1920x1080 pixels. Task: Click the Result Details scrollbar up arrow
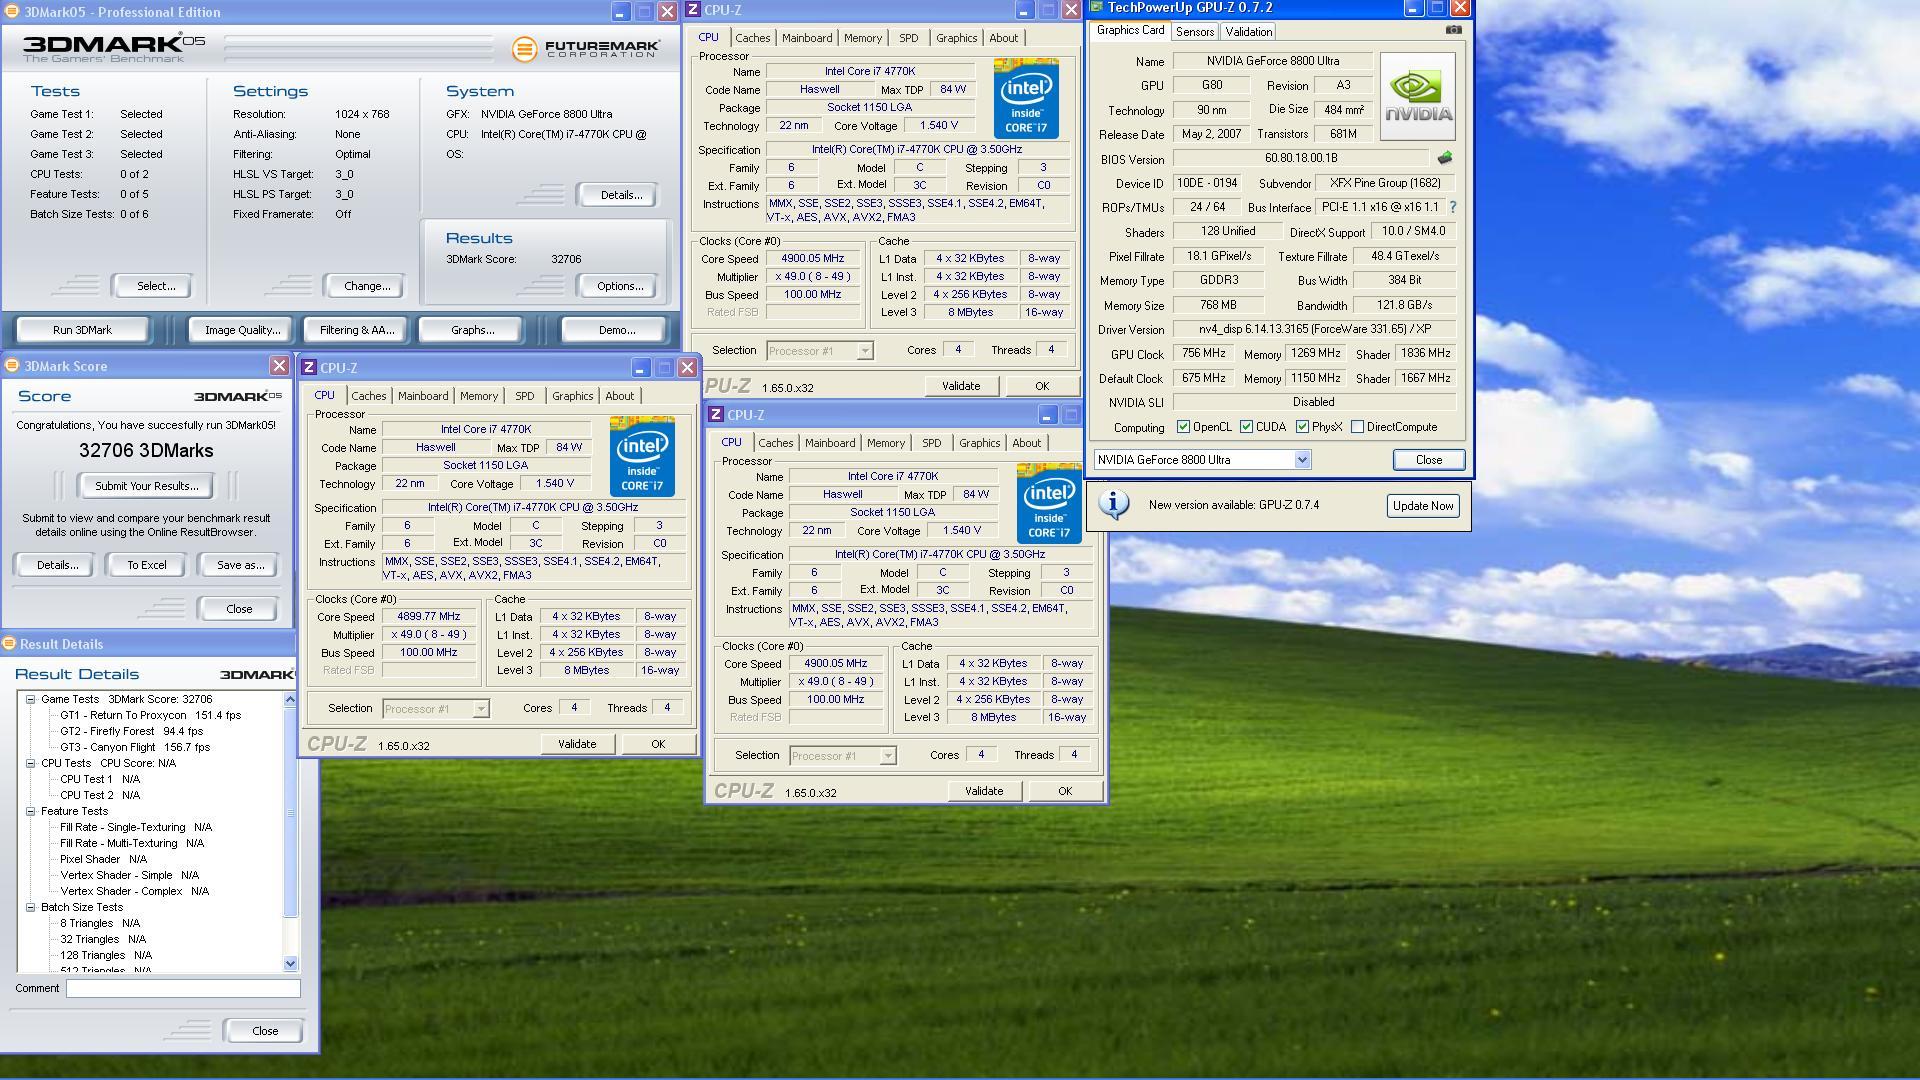[x=290, y=700]
